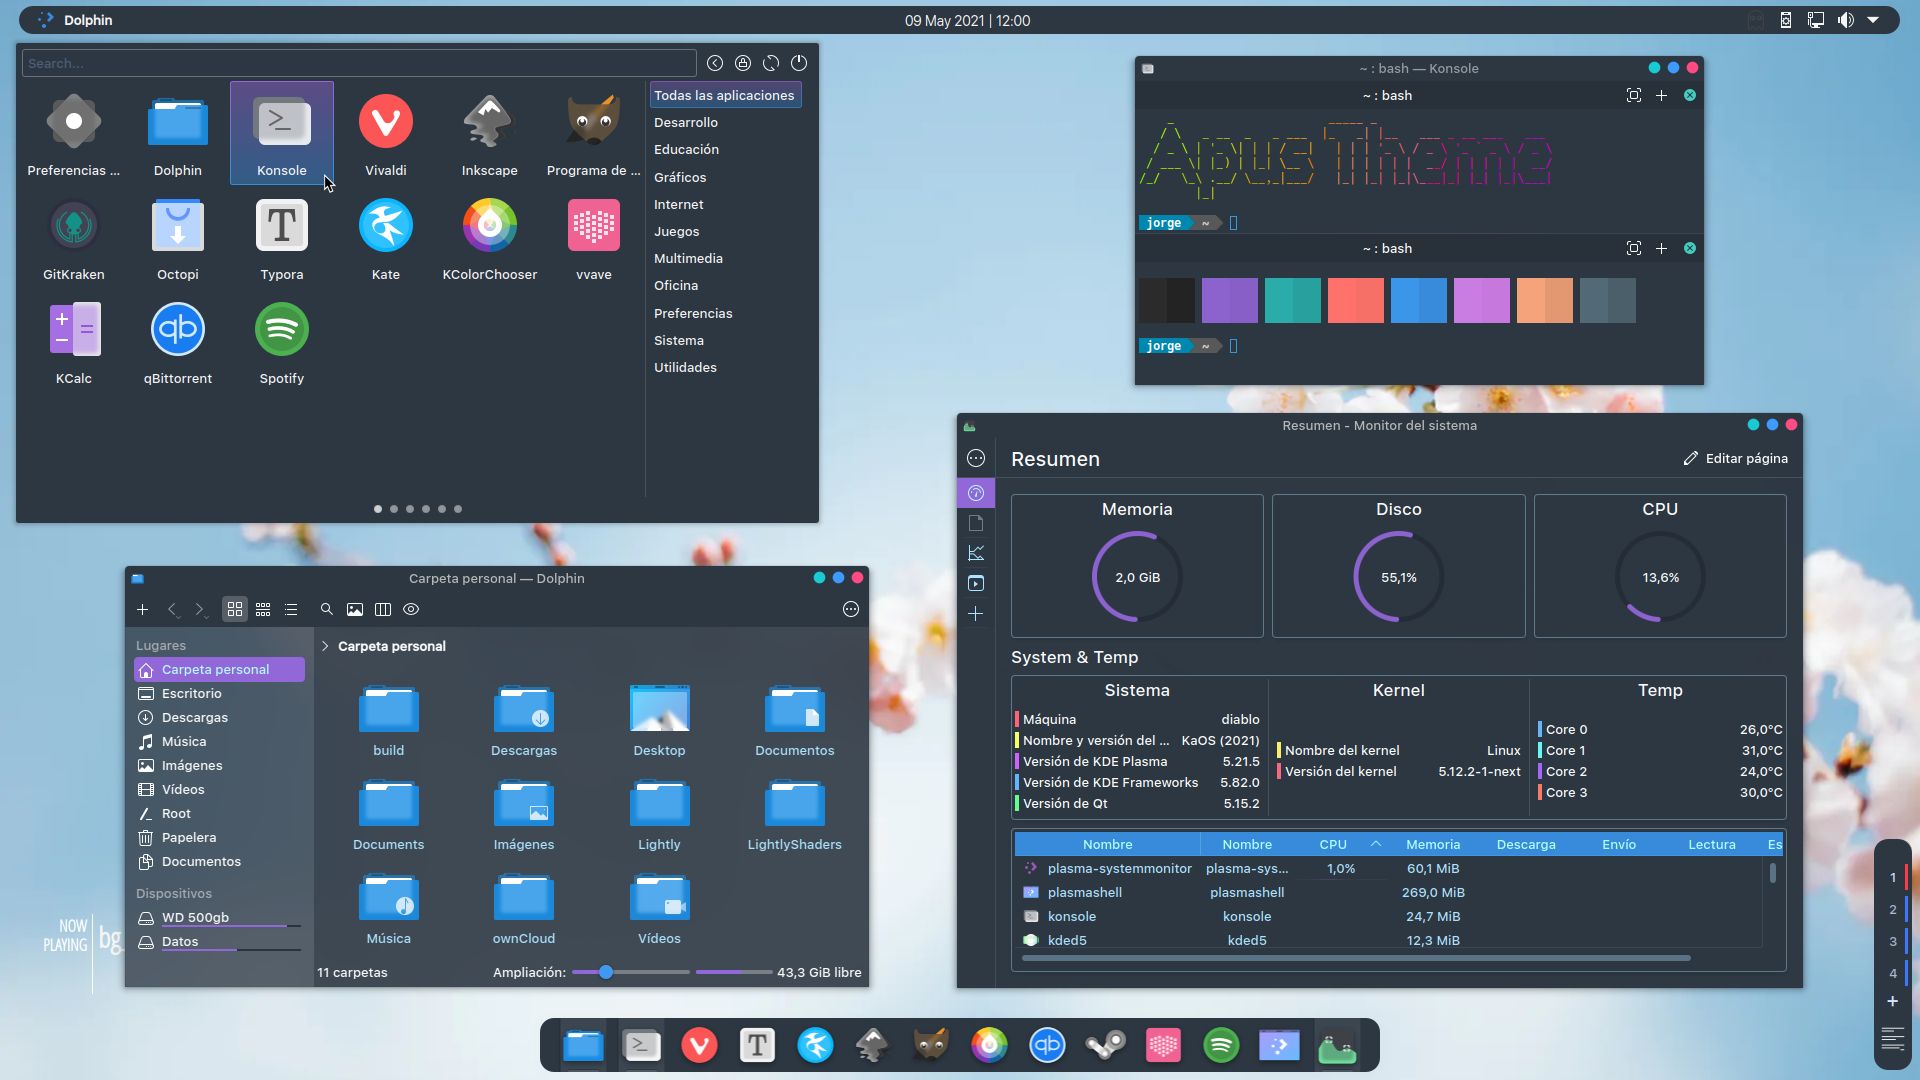Launch GIMP from the dock

[930, 1045]
